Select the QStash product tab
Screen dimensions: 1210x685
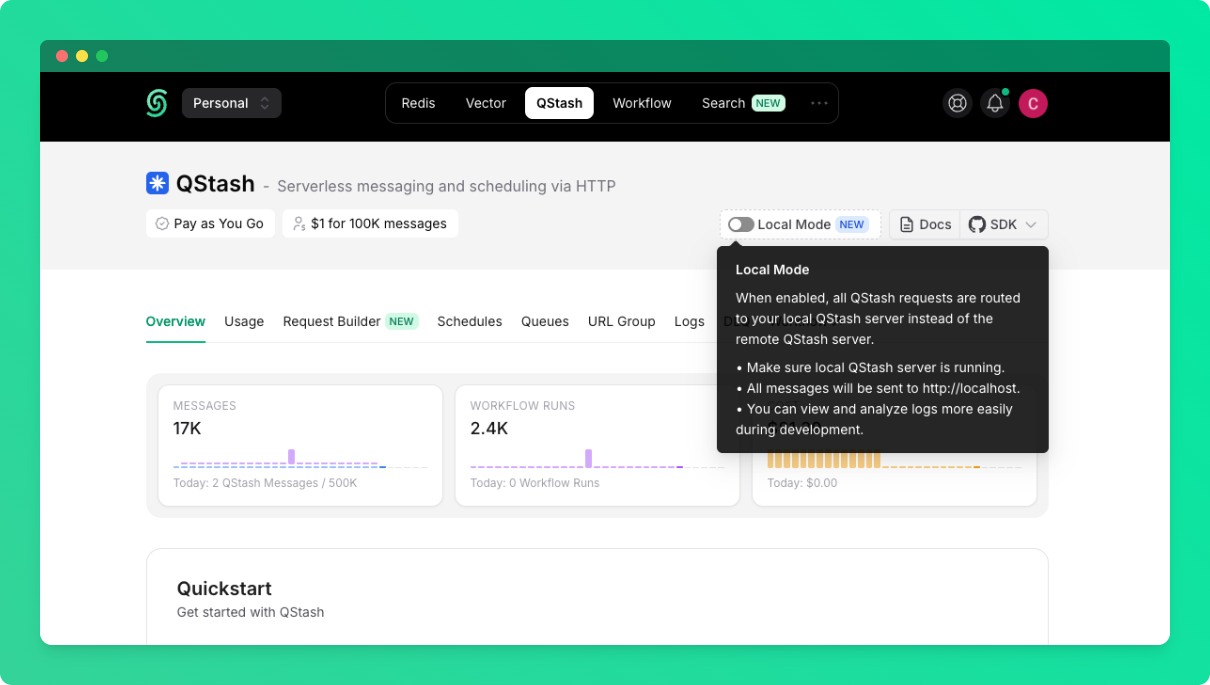(x=559, y=103)
